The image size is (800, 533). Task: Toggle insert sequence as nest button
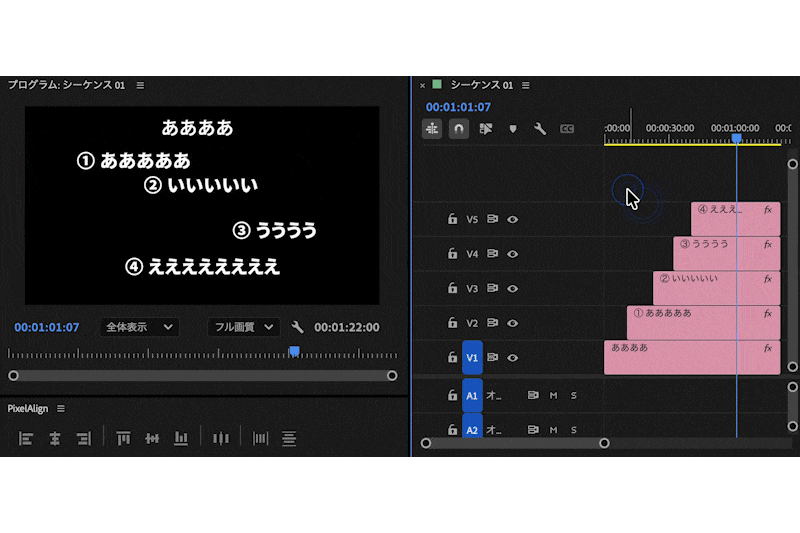432,129
